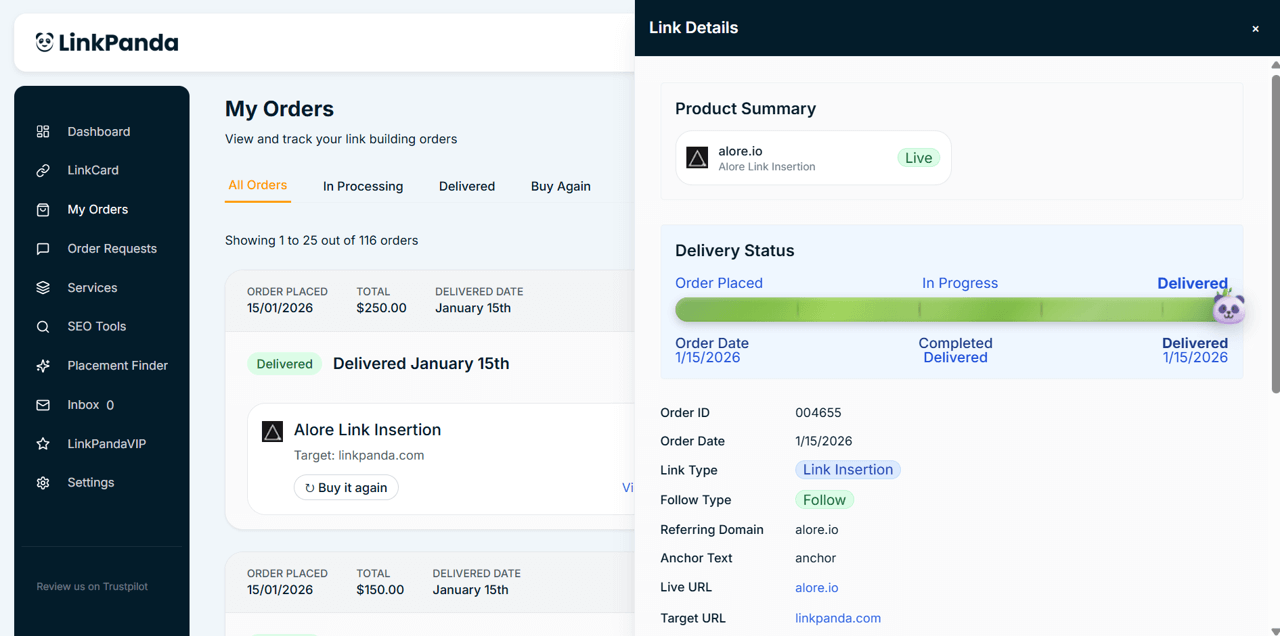Open the Dashboard from the sidebar

(43, 131)
